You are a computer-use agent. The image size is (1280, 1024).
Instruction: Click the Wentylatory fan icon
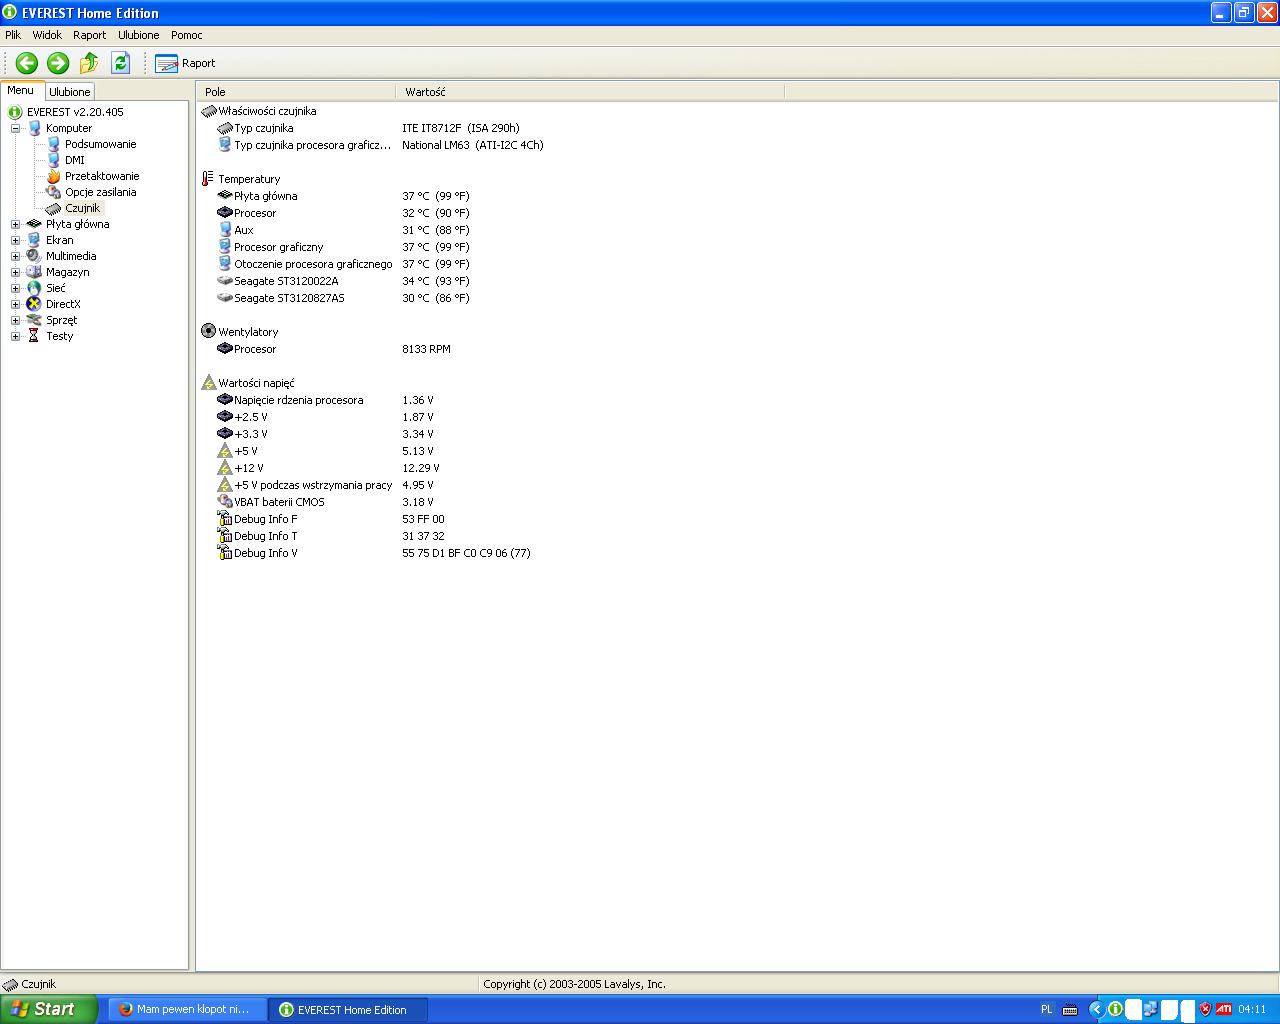(x=208, y=331)
